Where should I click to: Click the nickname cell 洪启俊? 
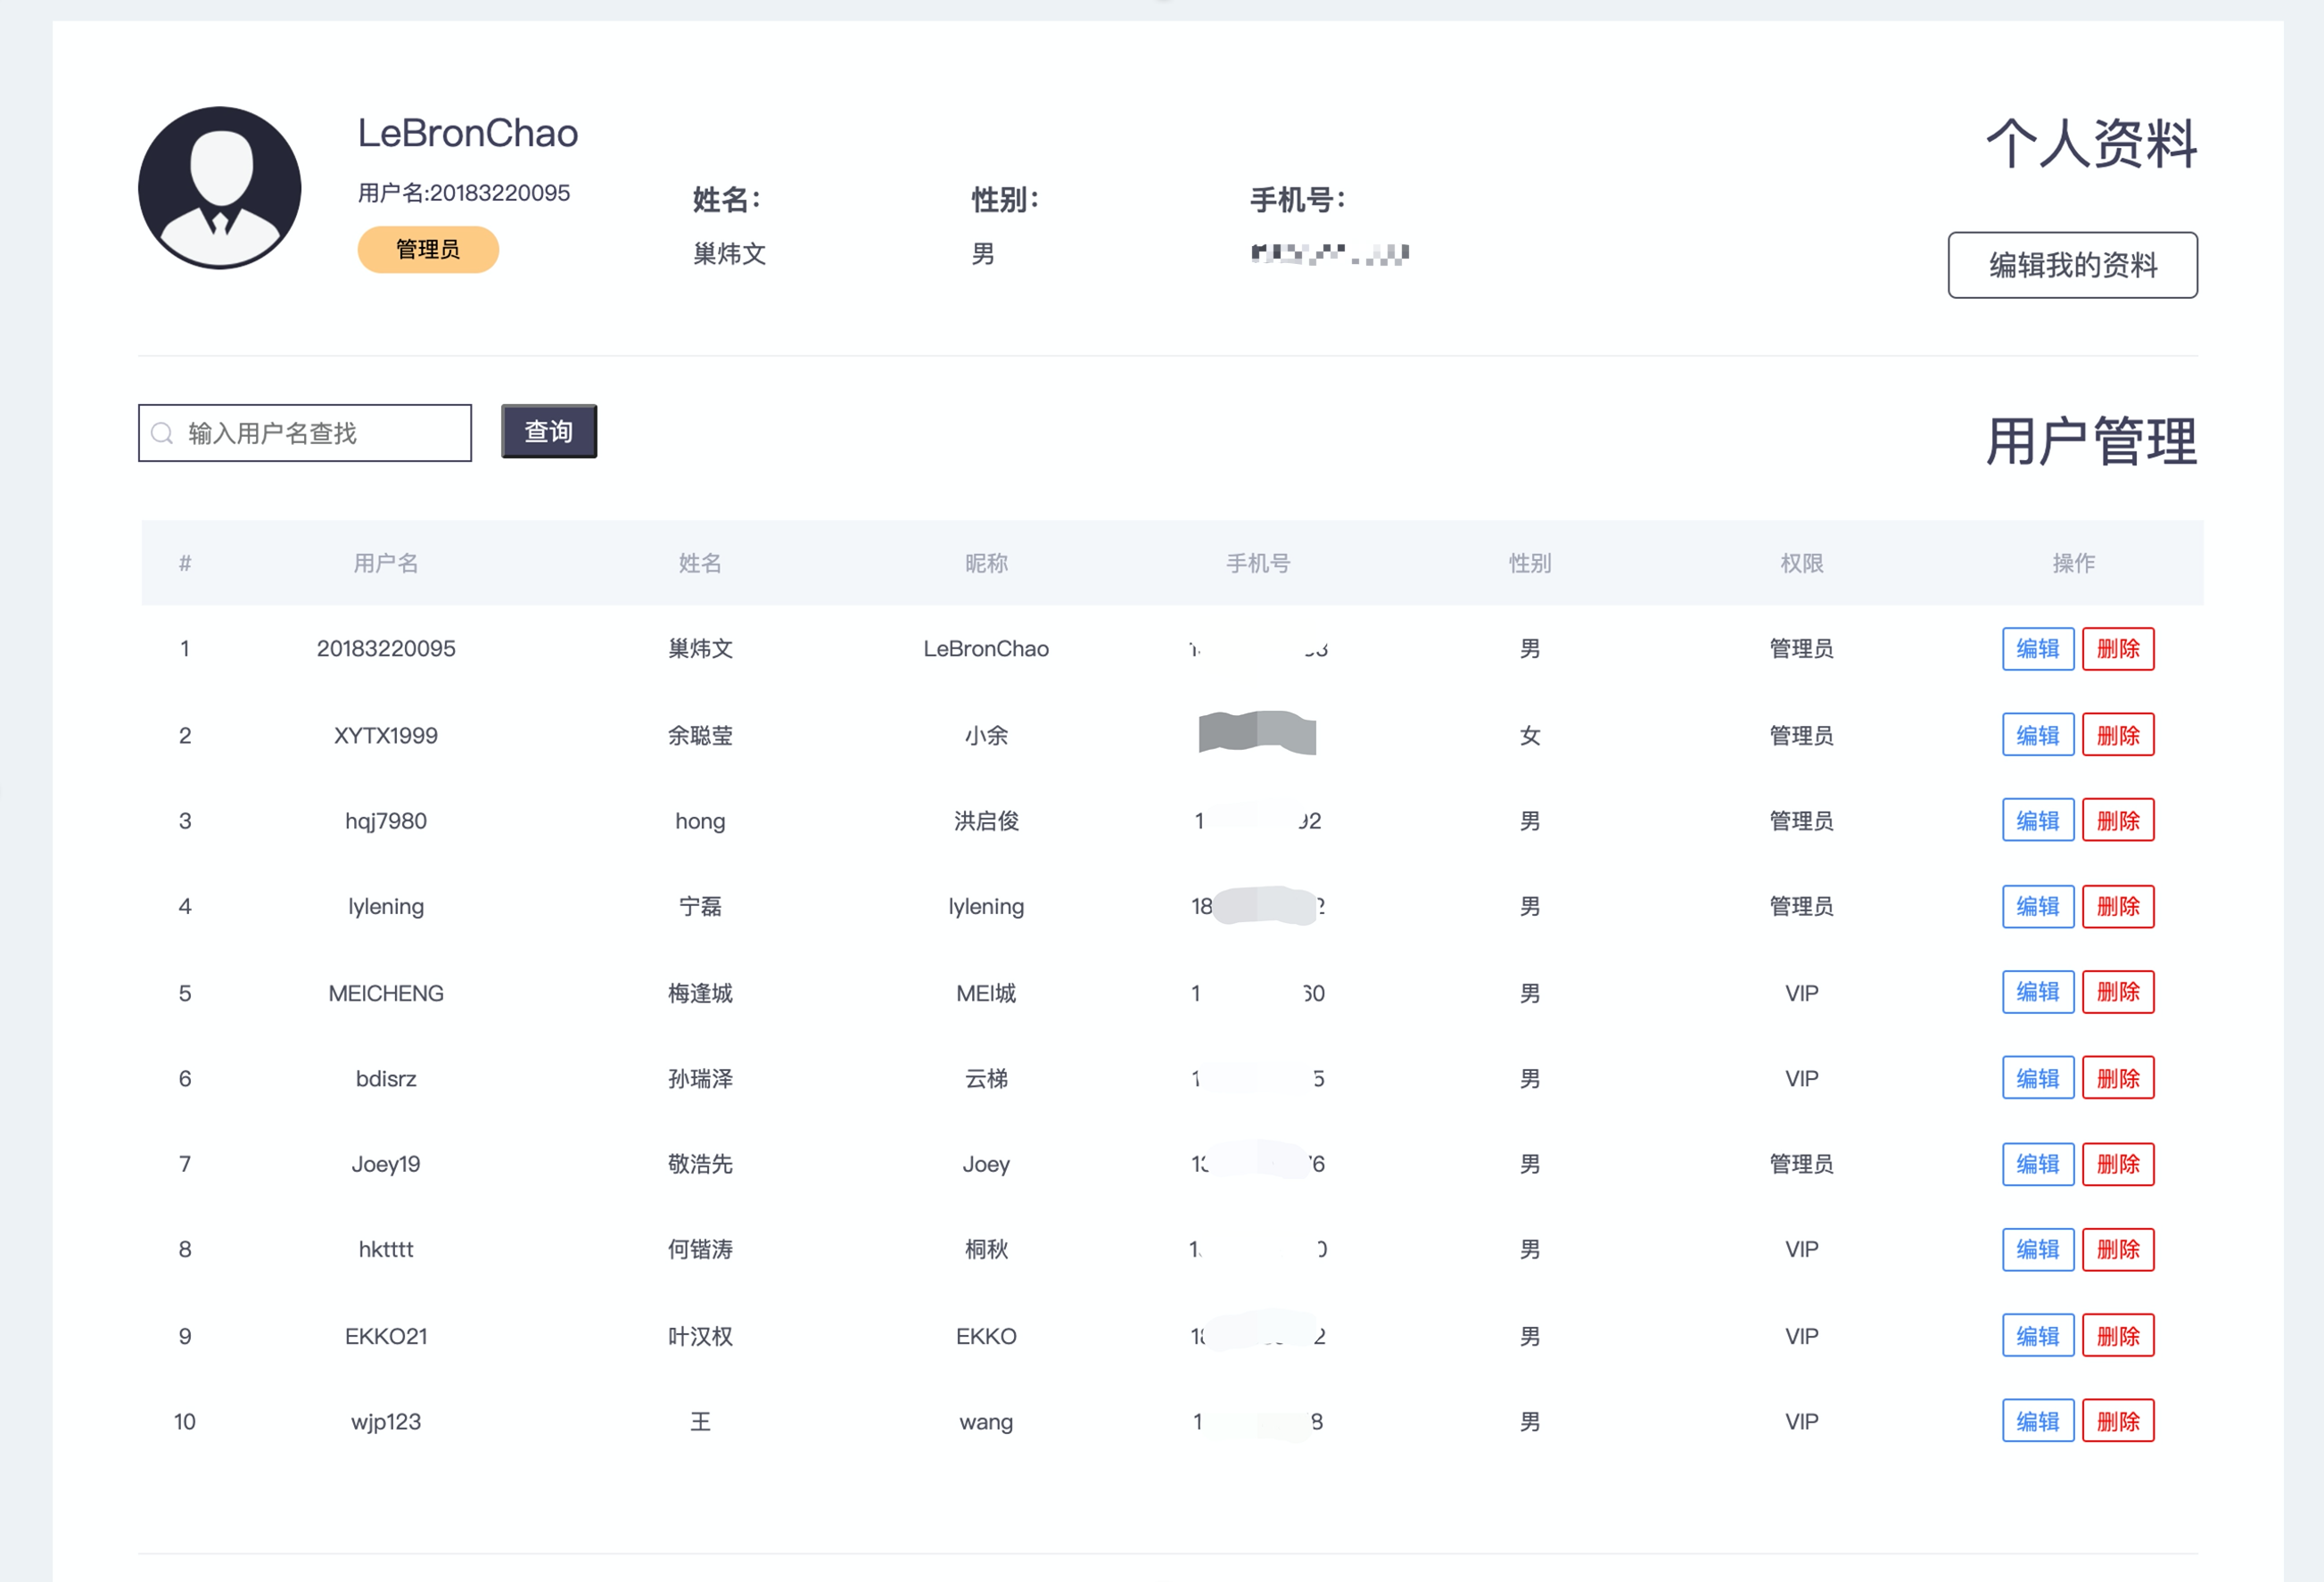click(986, 820)
